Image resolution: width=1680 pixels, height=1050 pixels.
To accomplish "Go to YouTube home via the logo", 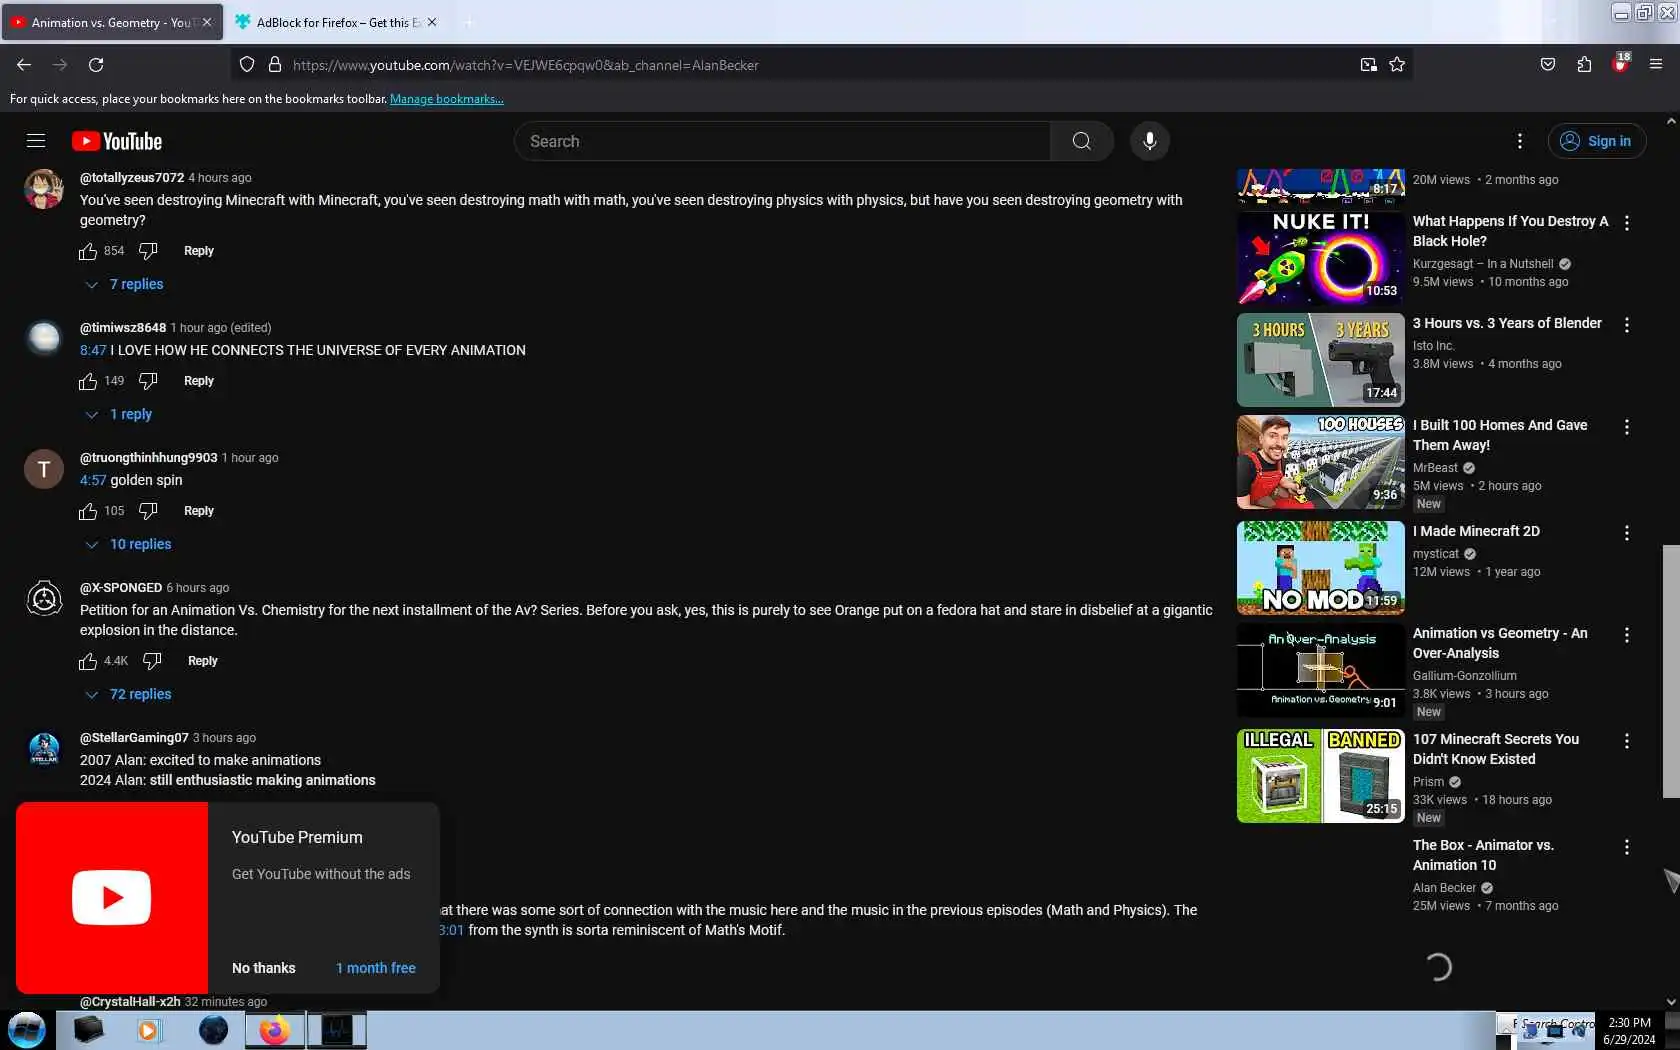I will (x=117, y=141).
